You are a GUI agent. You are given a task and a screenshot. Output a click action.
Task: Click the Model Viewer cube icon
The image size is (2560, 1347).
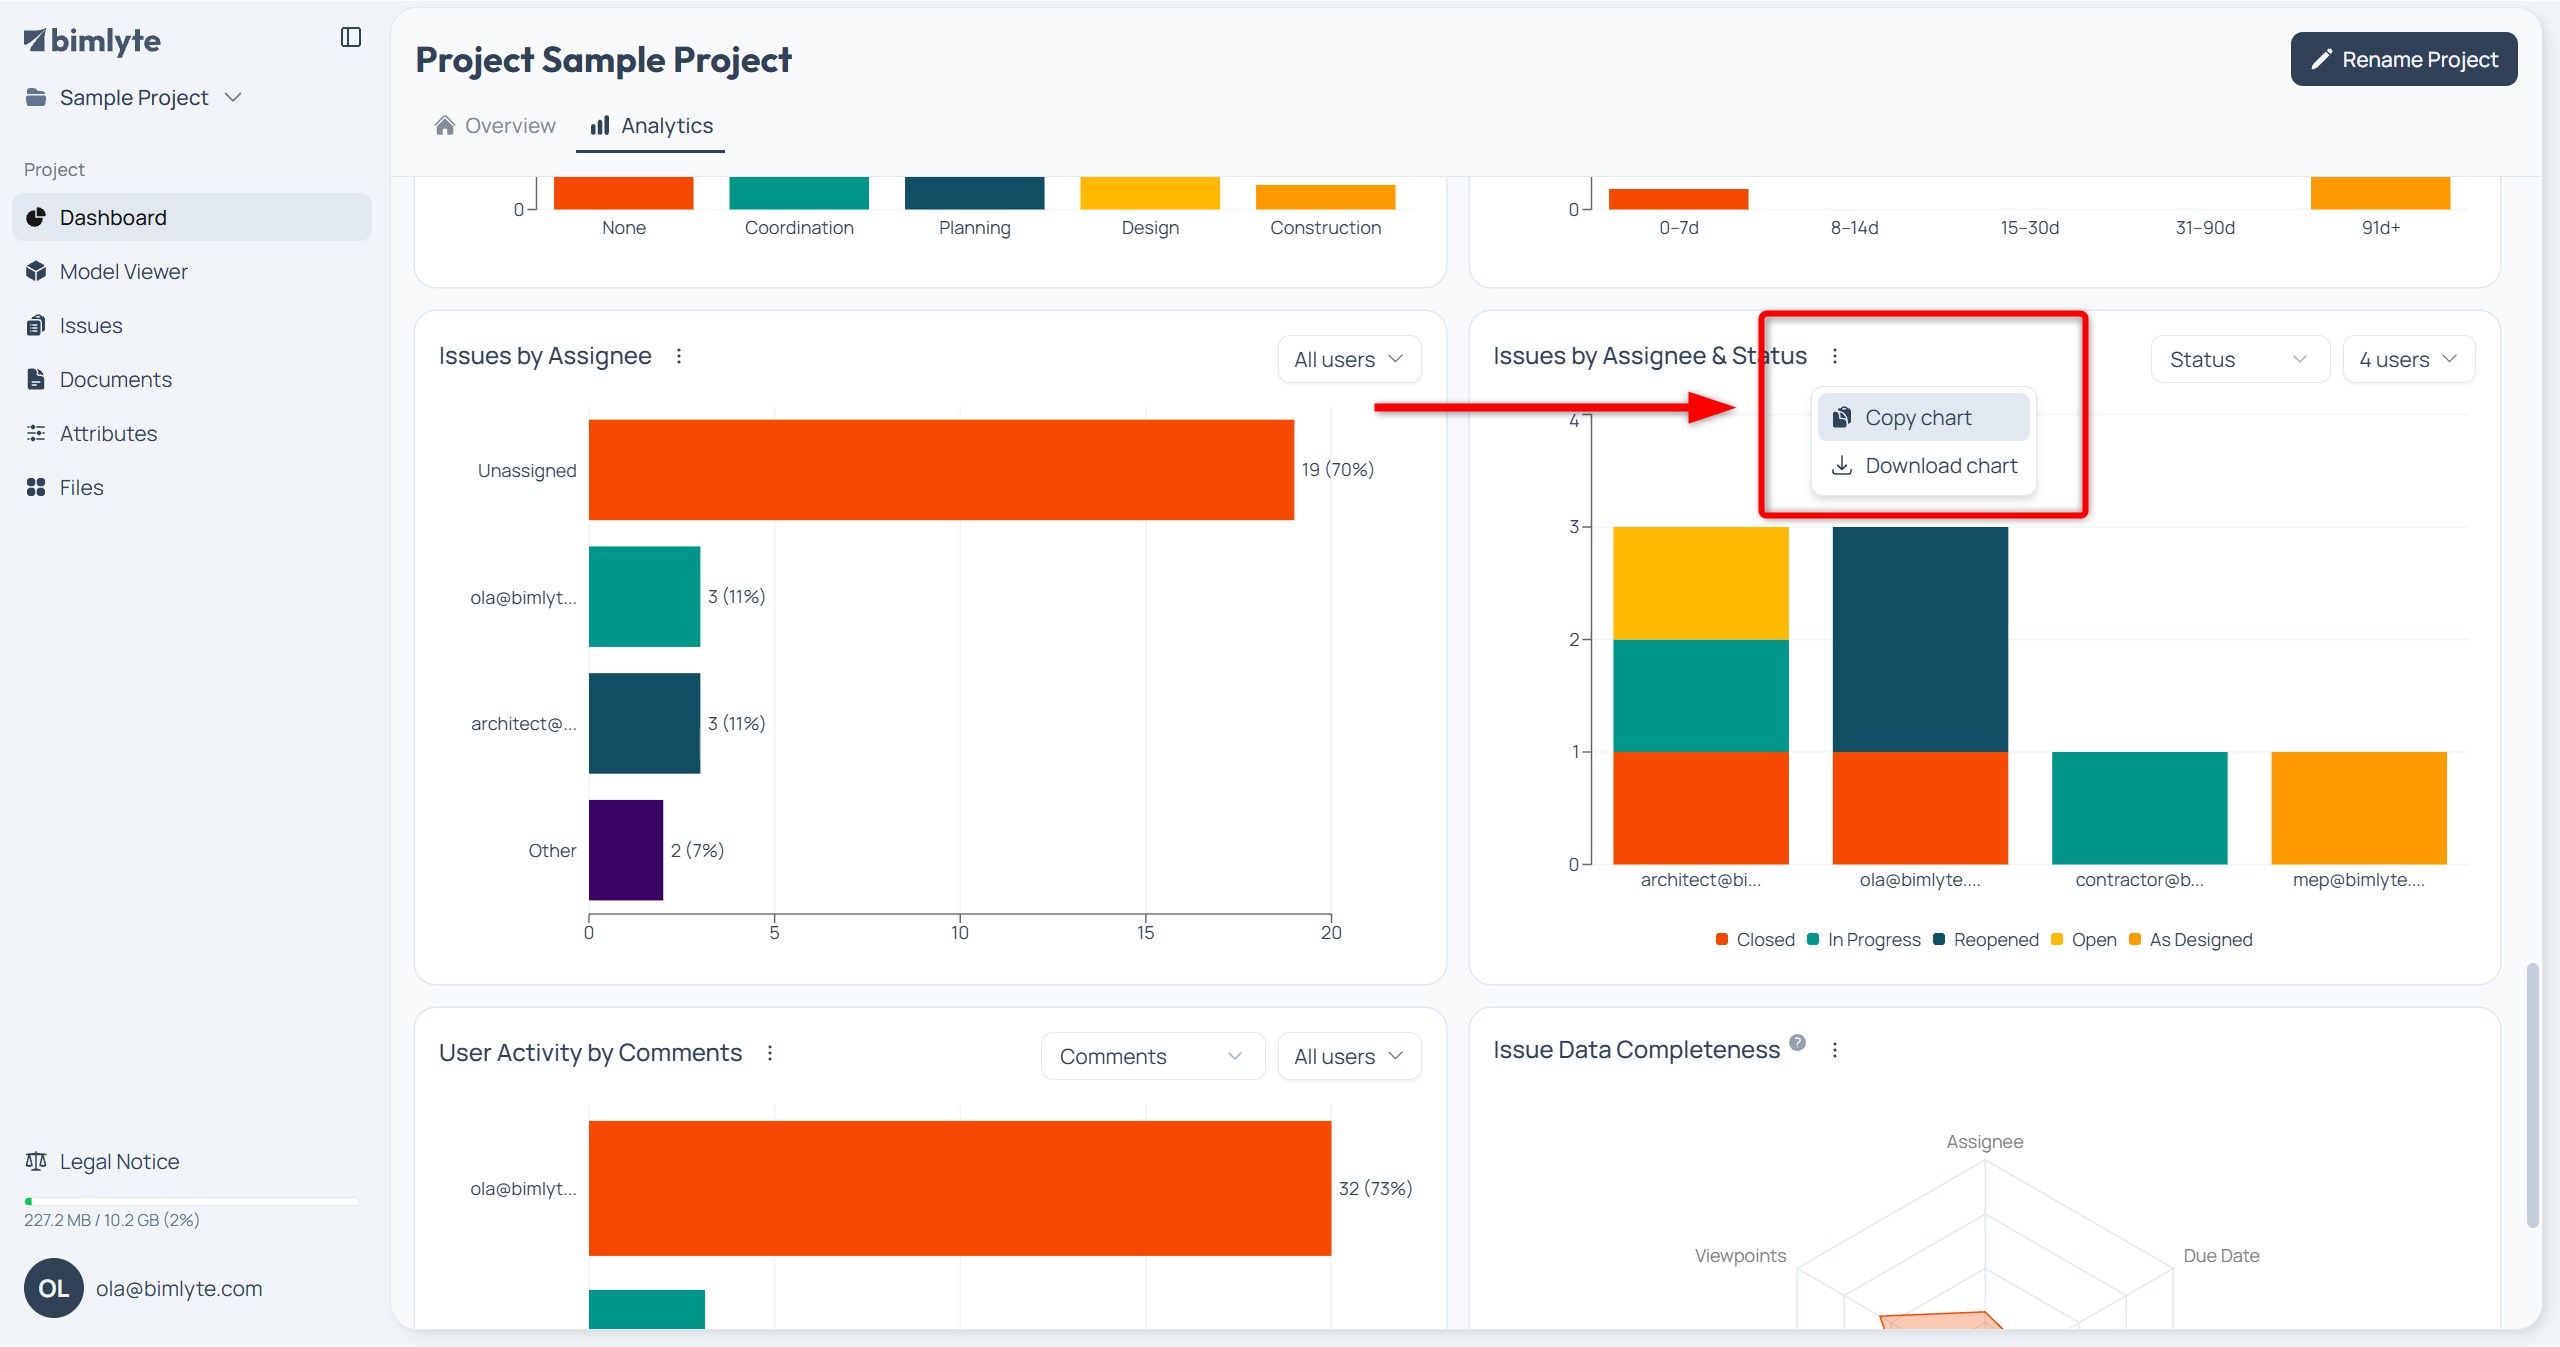pyautogui.click(x=36, y=271)
